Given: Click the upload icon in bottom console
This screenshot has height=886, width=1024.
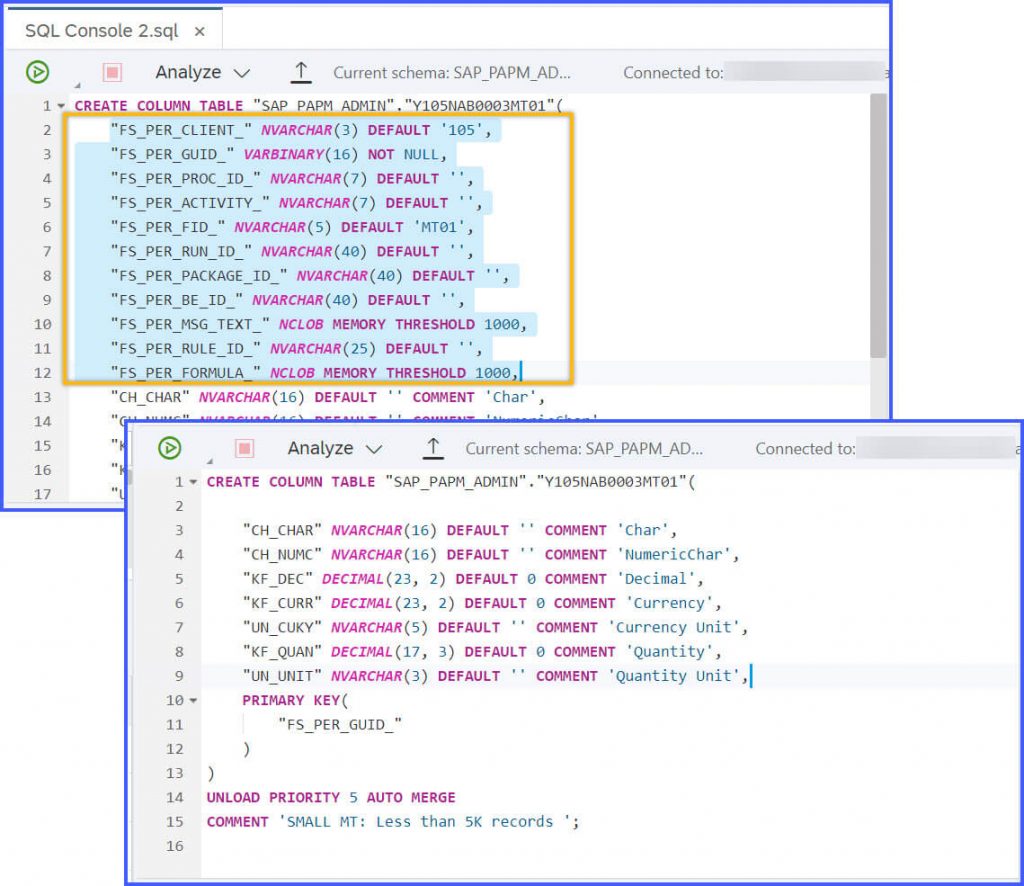Looking at the screenshot, I should coord(432,448).
